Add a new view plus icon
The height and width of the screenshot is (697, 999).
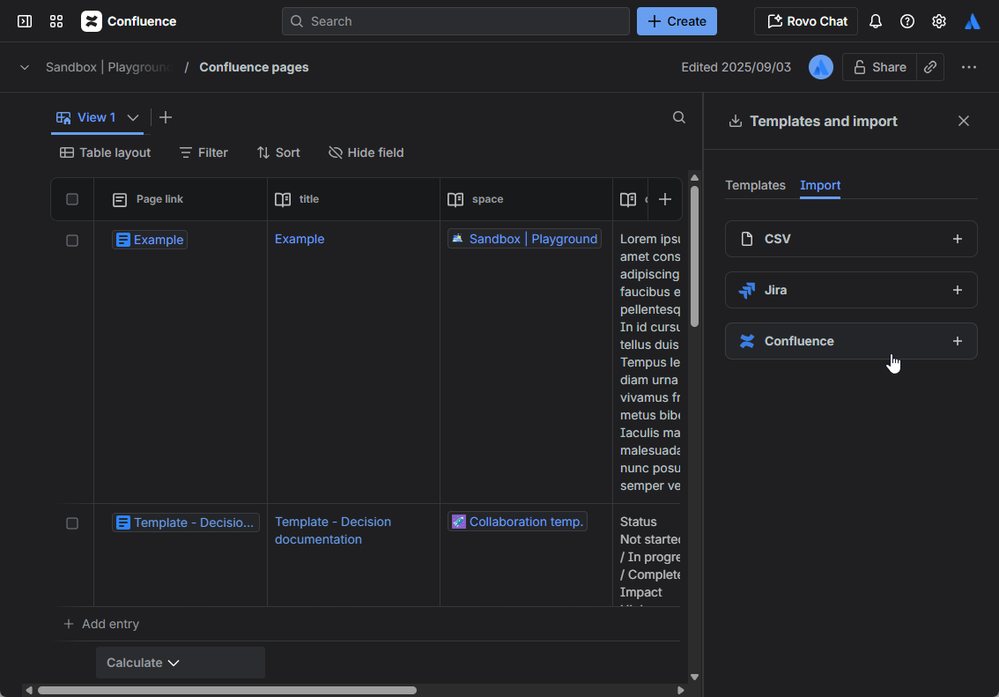click(166, 117)
